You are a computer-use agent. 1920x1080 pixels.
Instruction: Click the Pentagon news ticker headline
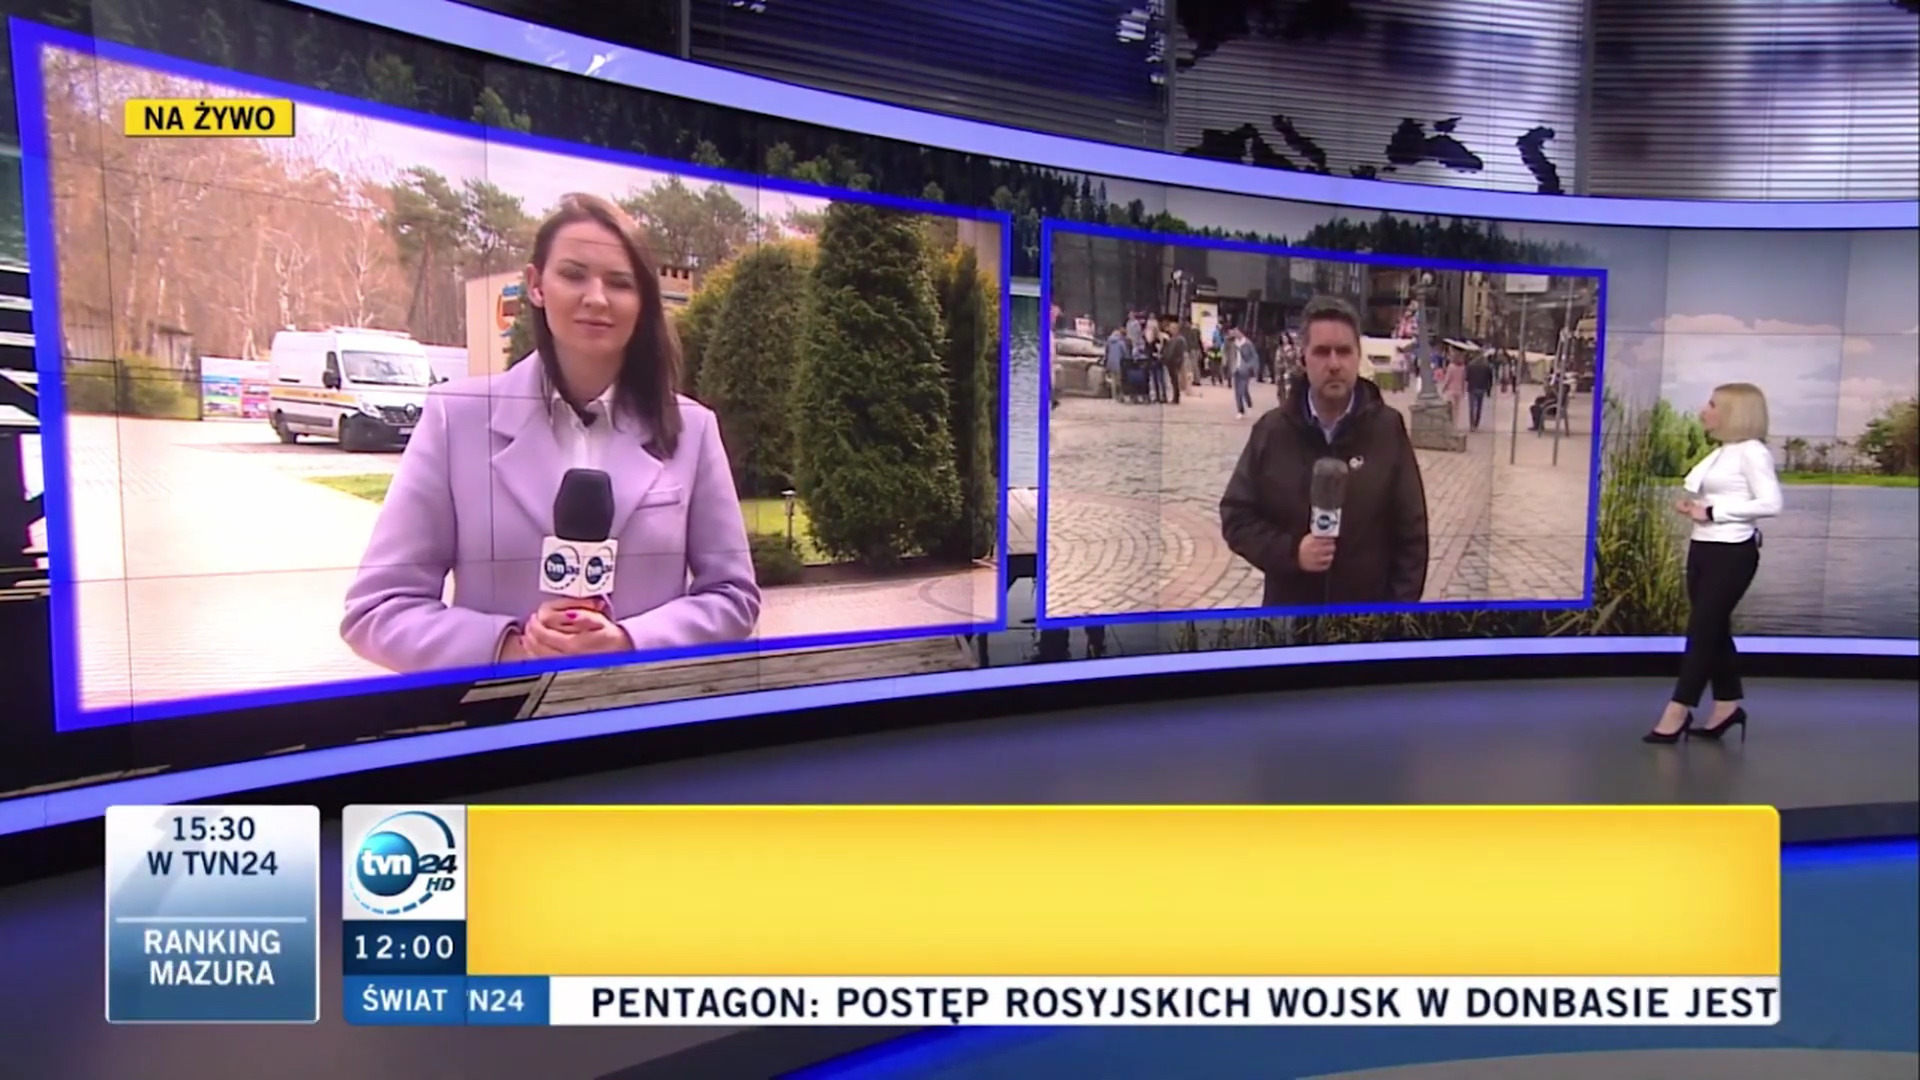pyautogui.click(x=1183, y=1001)
